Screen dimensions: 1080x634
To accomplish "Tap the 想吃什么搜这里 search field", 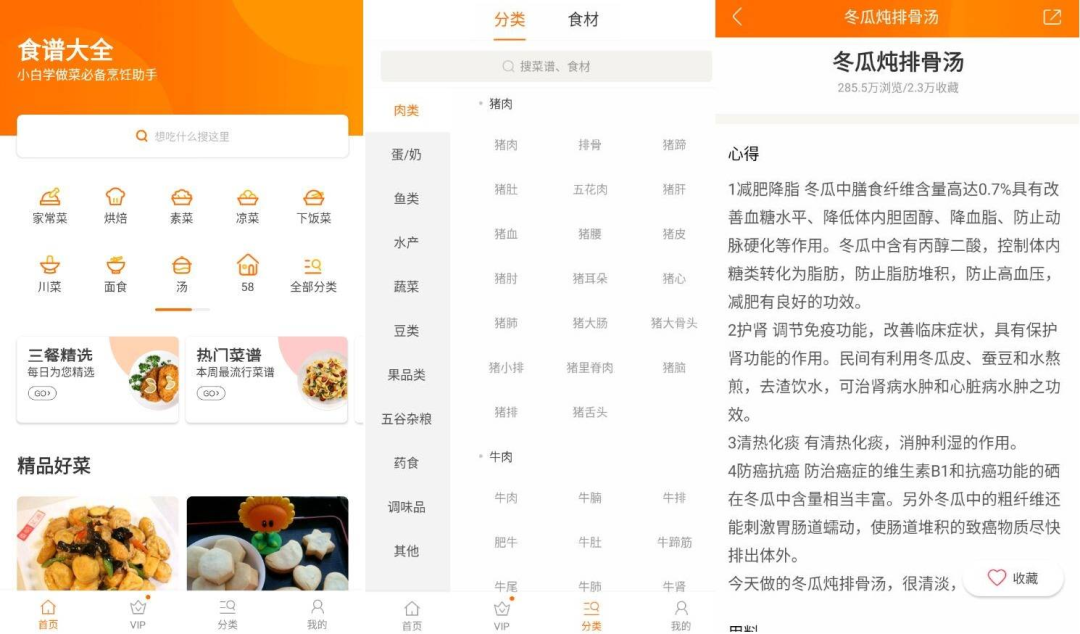I will point(180,135).
